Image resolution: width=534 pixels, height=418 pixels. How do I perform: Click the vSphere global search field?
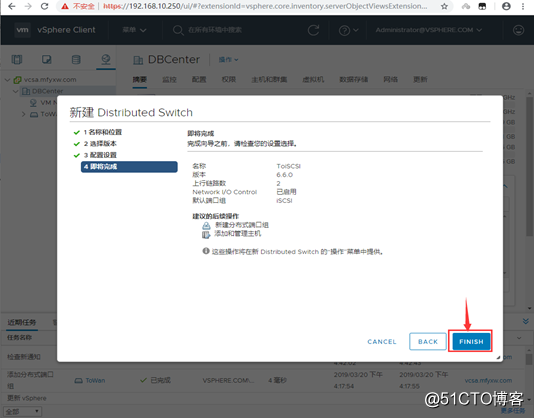click(x=215, y=30)
